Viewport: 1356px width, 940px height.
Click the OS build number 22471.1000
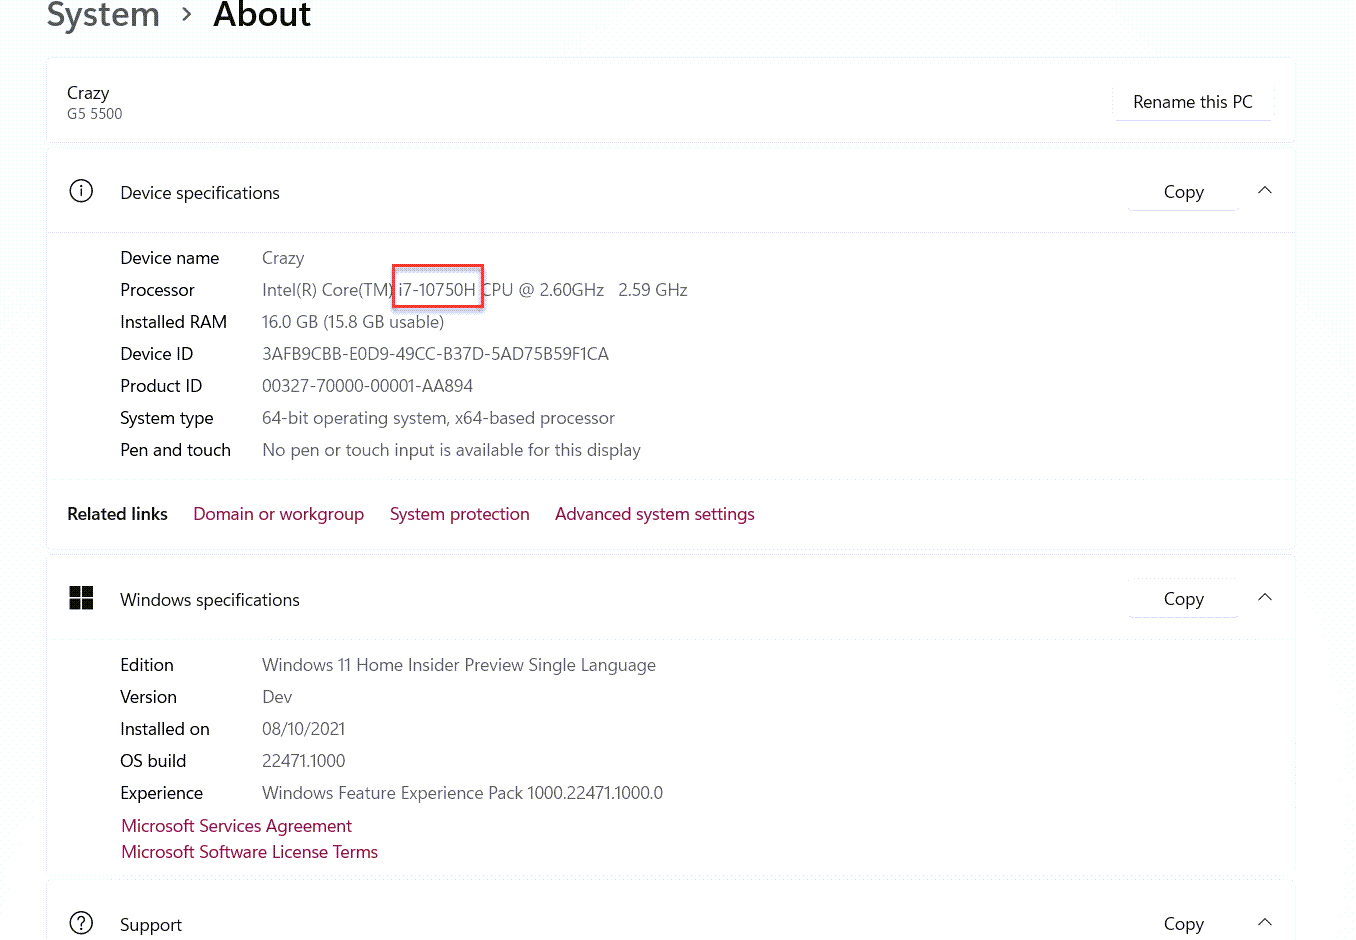click(303, 761)
